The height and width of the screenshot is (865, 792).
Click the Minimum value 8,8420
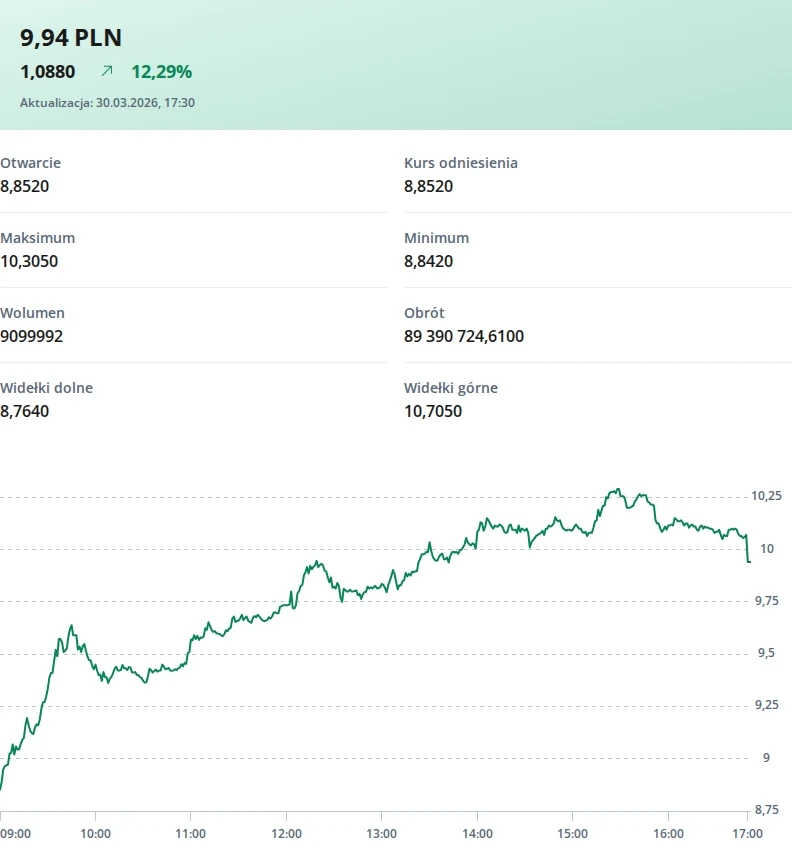tap(429, 261)
